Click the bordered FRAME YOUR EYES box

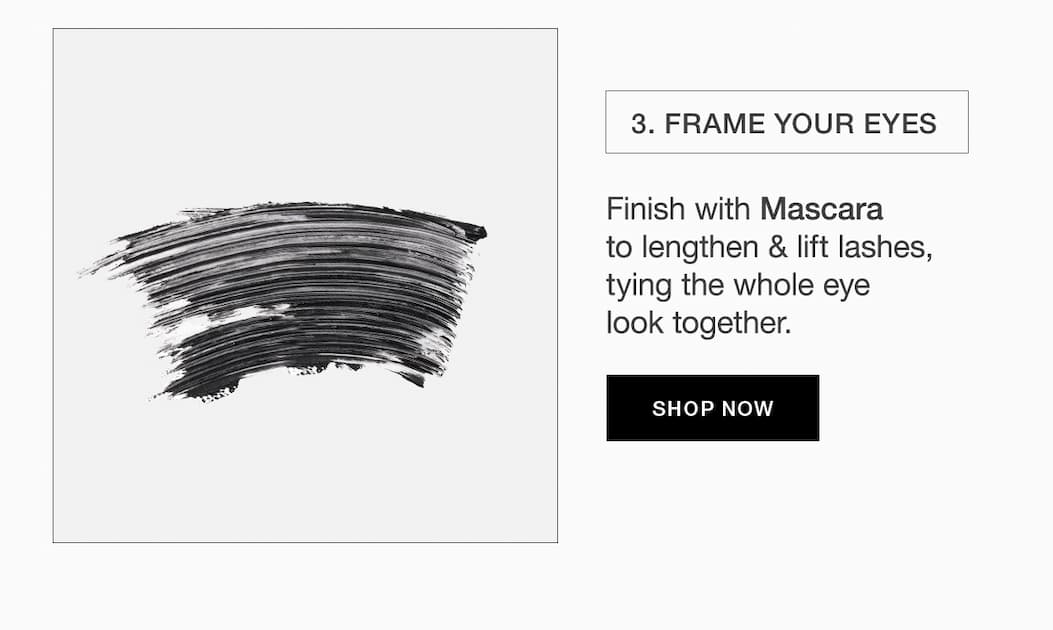point(786,122)
